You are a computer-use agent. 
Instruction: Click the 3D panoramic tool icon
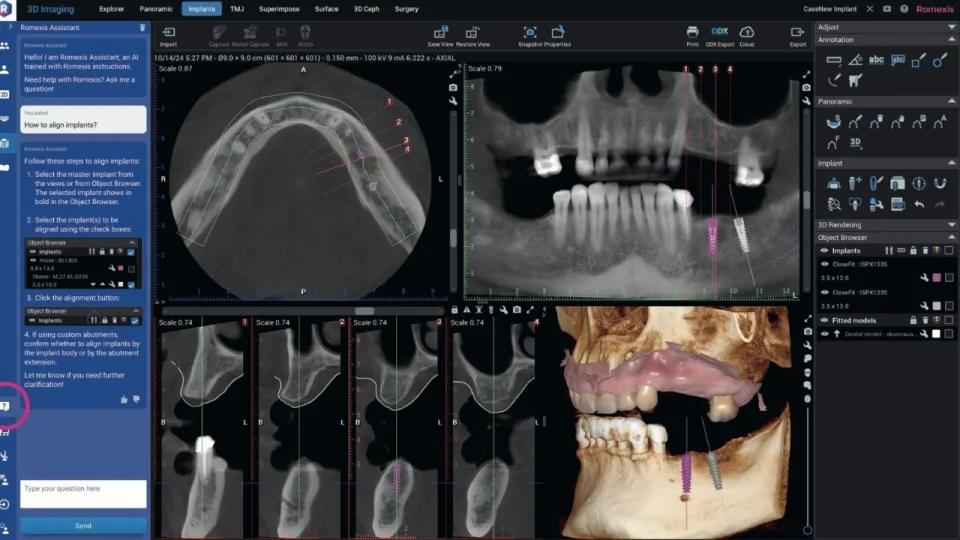pos(855,142)
